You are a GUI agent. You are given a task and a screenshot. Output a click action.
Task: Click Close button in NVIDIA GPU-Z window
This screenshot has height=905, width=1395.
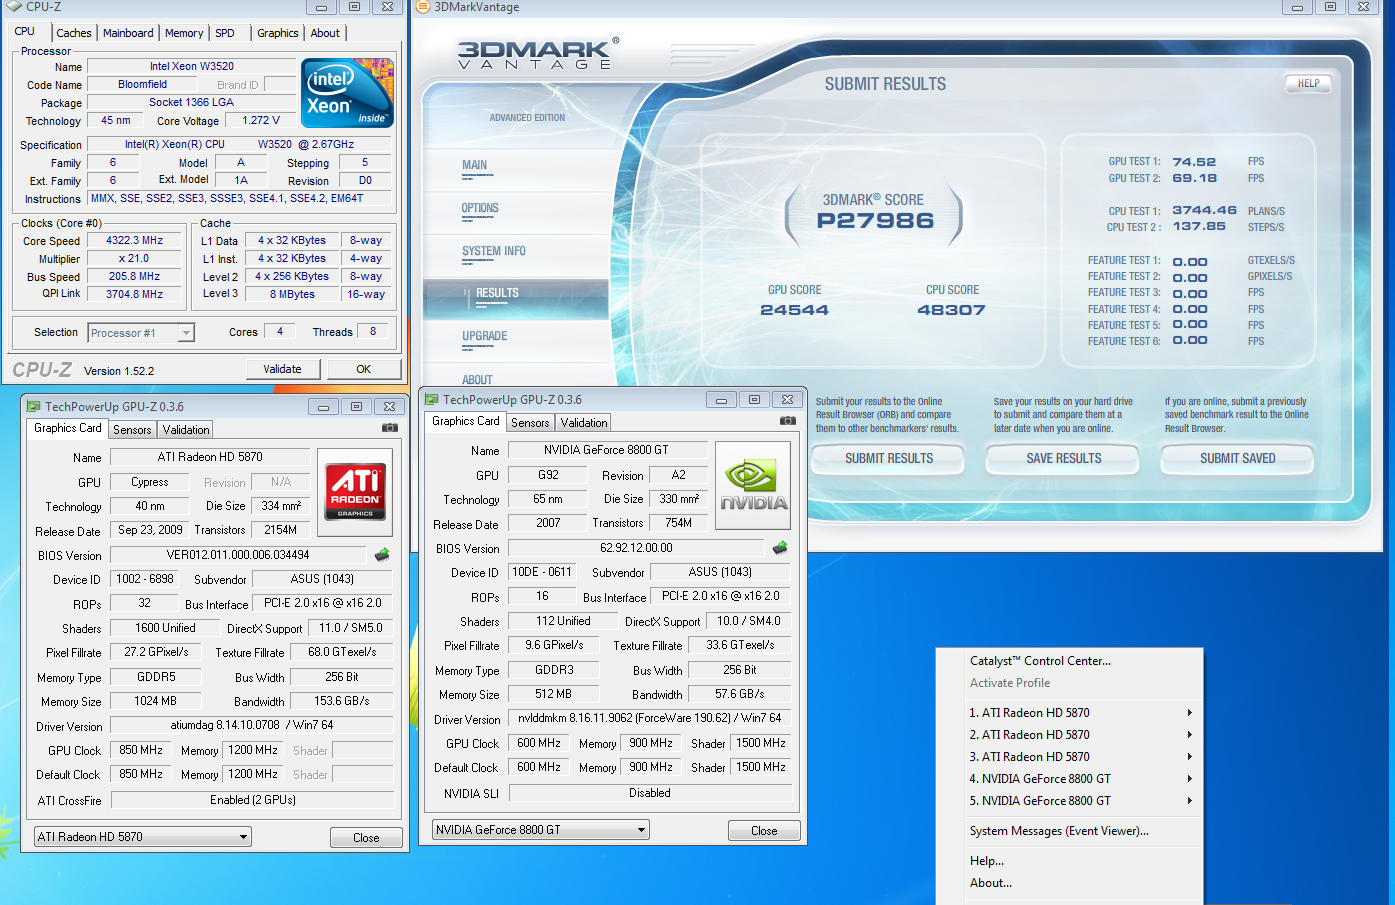coord(764,831)
